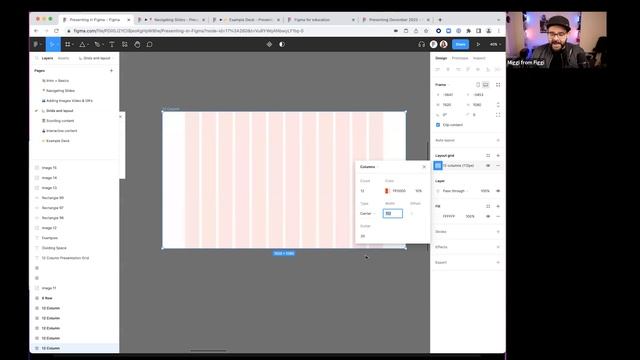Screen dimensions: 640x360
Task: Click the mask contrast icon
Action: pyautogui.click(x=282, y=44)
